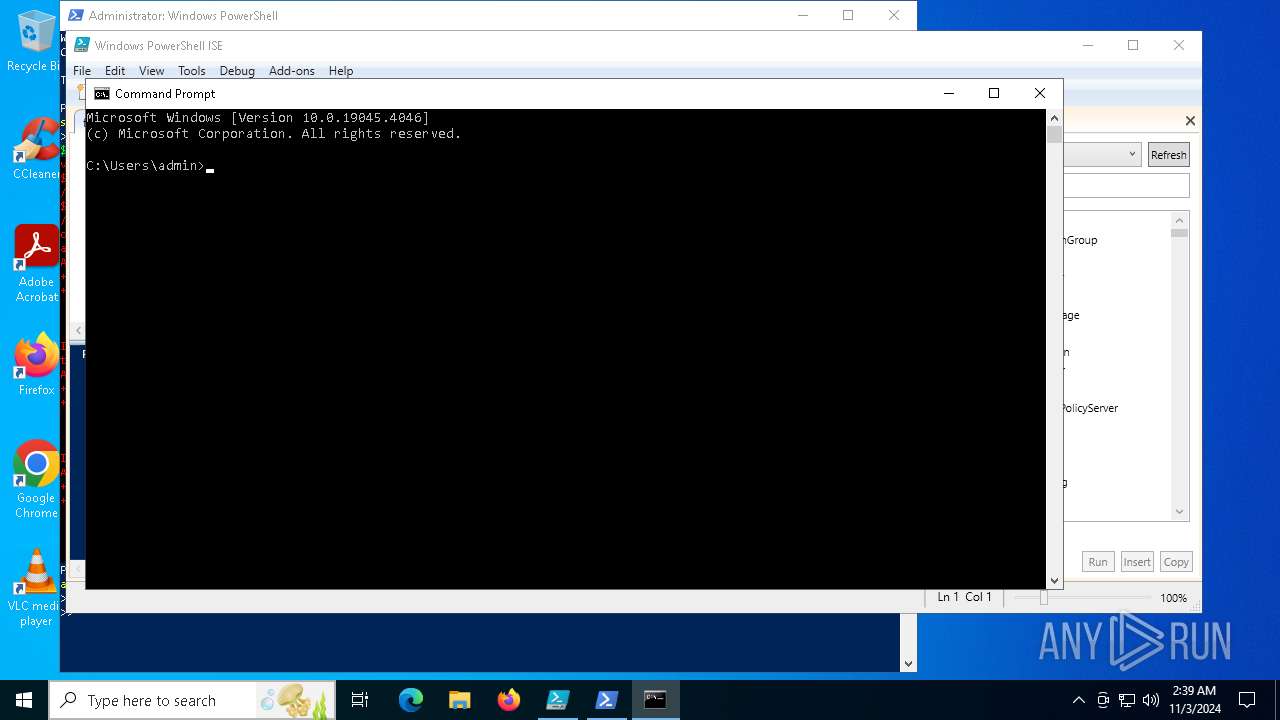Screen dimensions: 1280x720
Task: Open File Explorer from taskbar
Action: (x=459, y=700)
